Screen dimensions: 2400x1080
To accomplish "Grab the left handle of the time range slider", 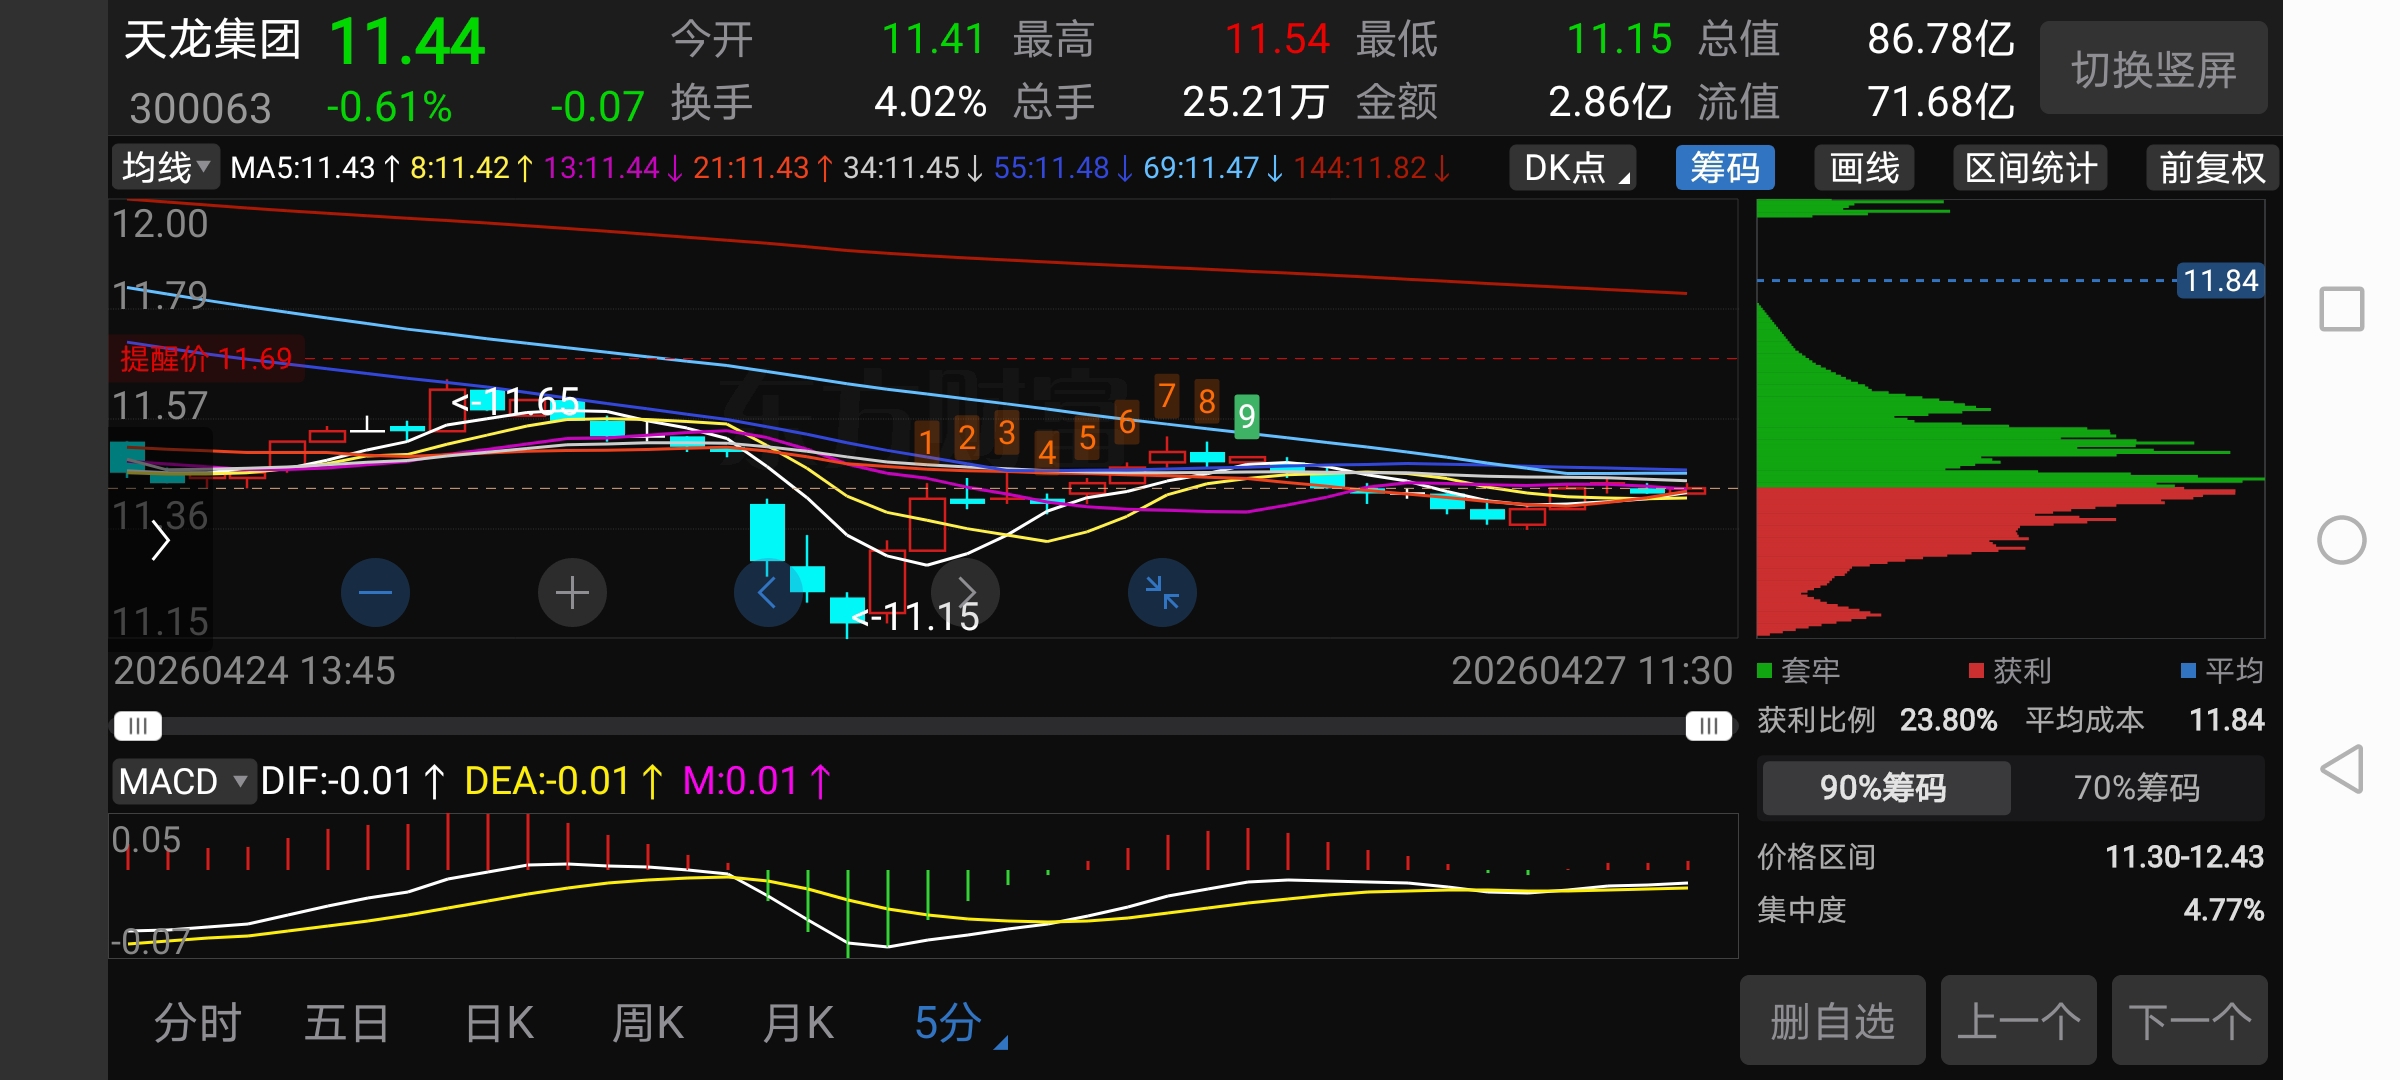I will (x=138, y=726).
